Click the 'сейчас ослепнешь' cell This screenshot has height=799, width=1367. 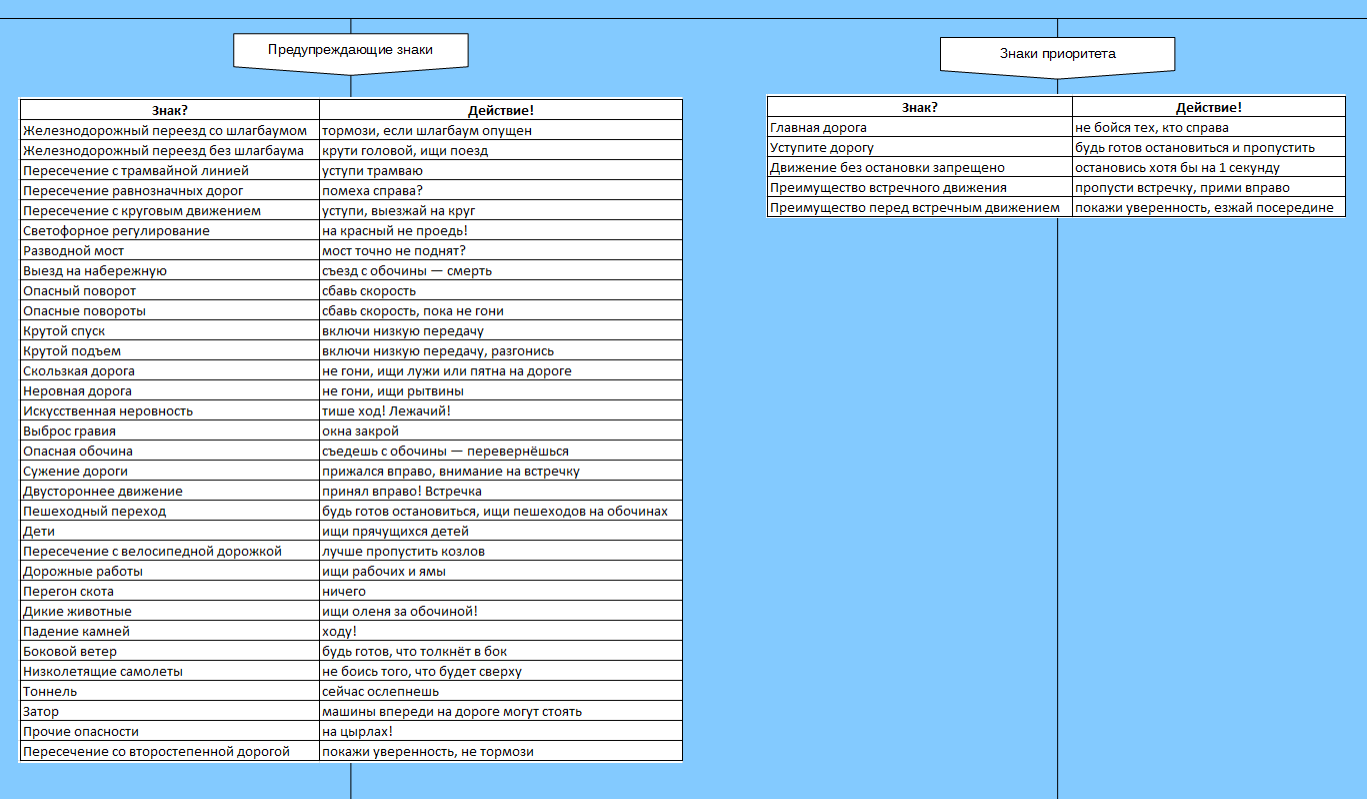pos(500,691)
